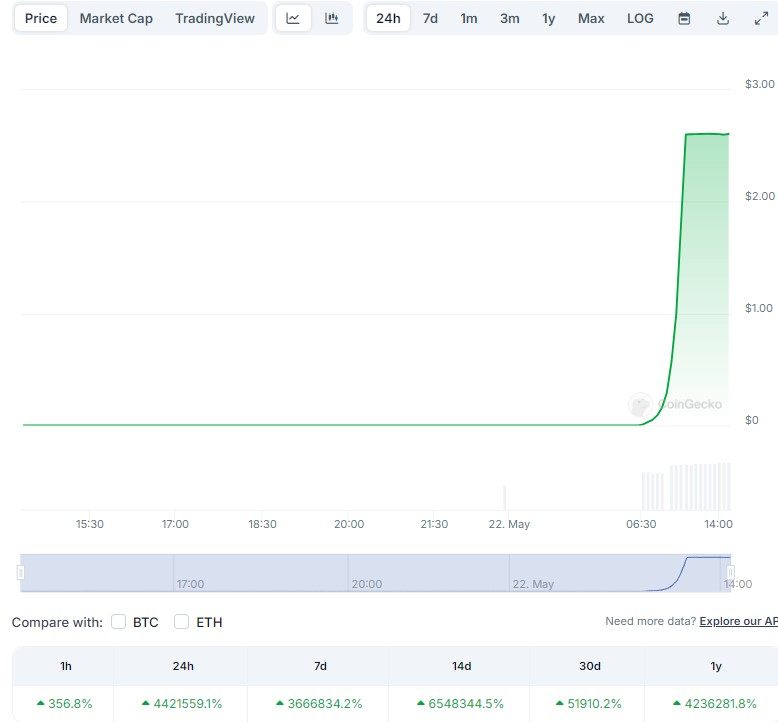Select the Price tab
Viewport: 778px width, 722px height.
tap(41, 18)
